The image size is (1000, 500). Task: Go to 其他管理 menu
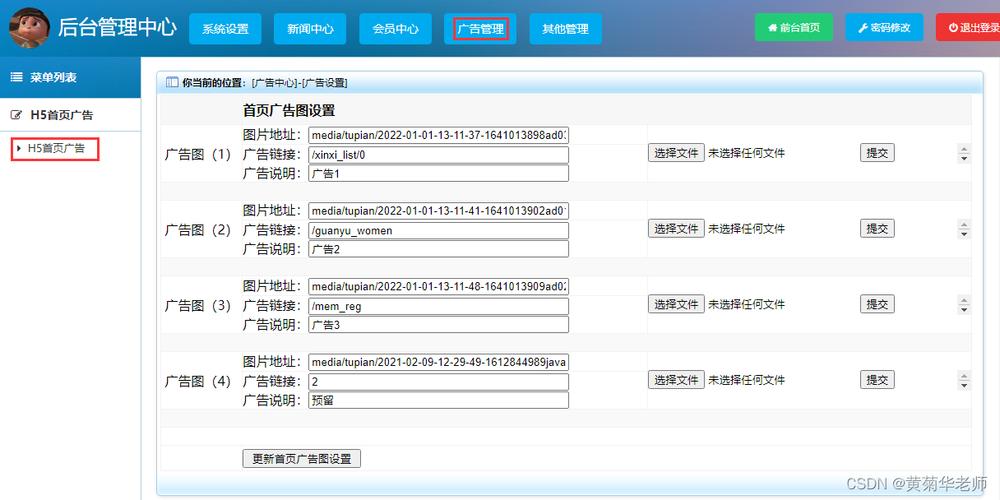point(565,29)
